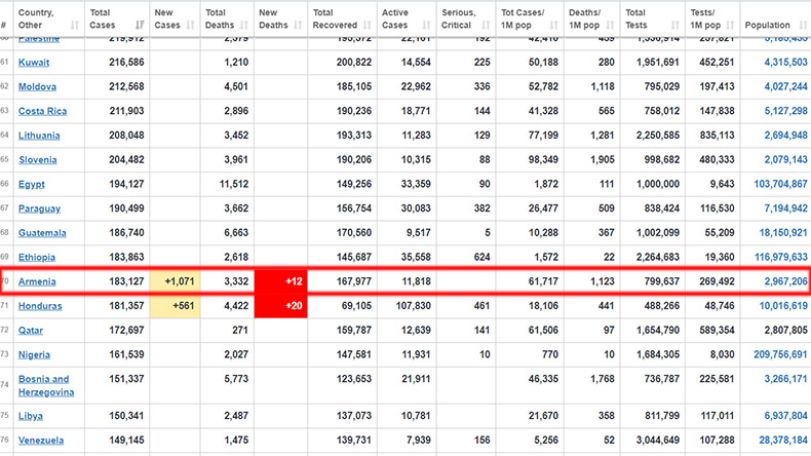The width and height of the screenshot is (811, 456).
Task: Sort by Active Cases sort icon
Action: [x=426, y=25]
